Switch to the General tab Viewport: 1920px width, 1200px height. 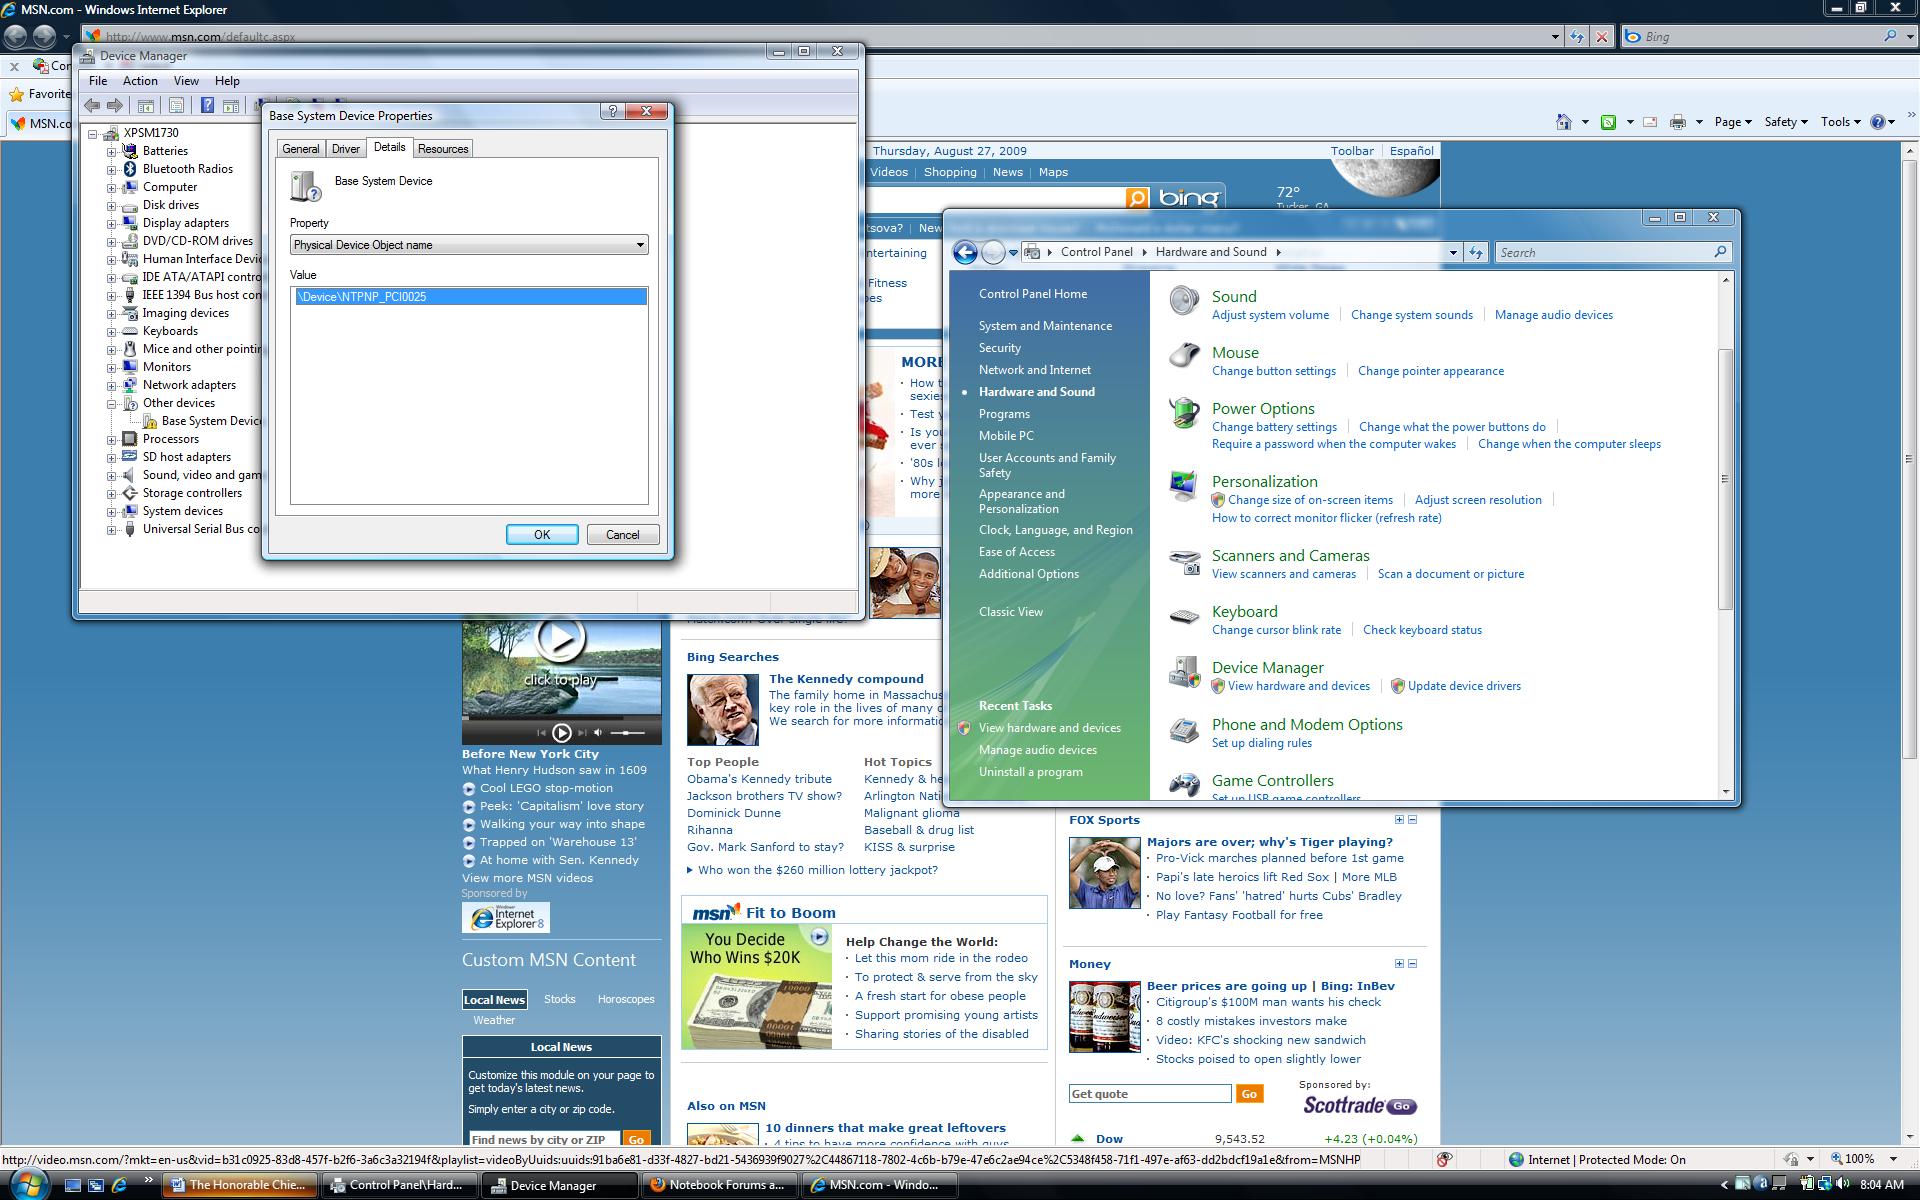(301, 149)
